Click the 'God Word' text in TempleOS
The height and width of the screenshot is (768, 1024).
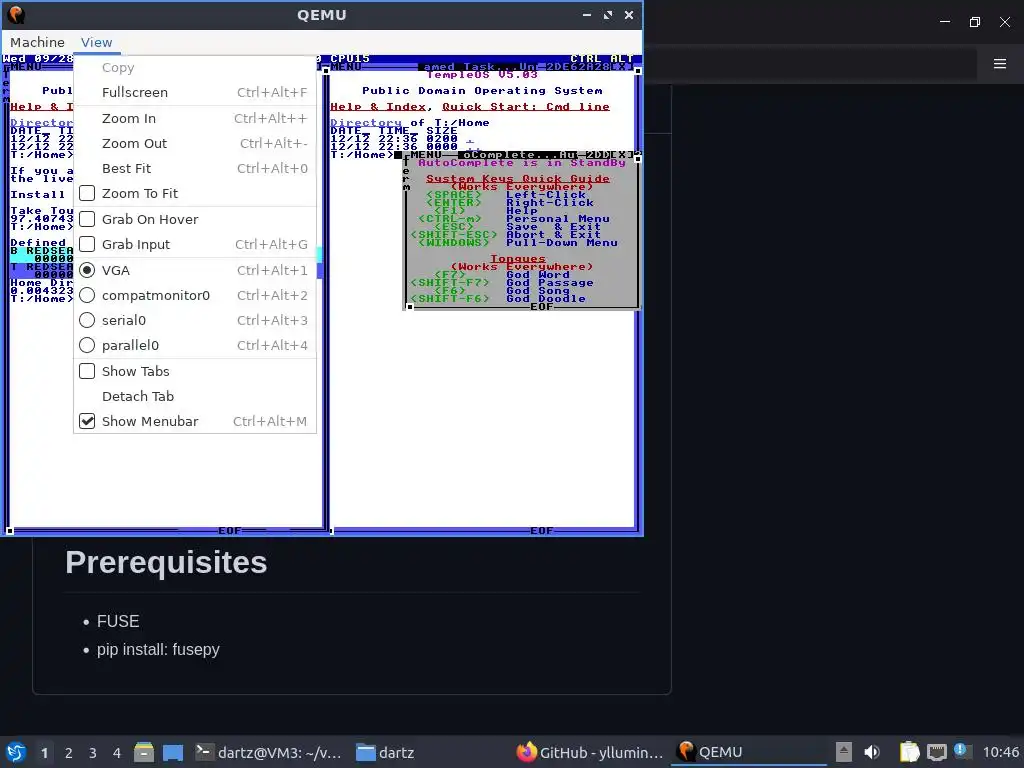click(x=537, y=275)
